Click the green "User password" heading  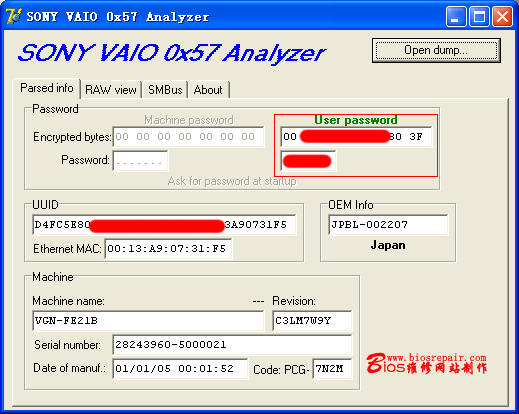[356, 120]
